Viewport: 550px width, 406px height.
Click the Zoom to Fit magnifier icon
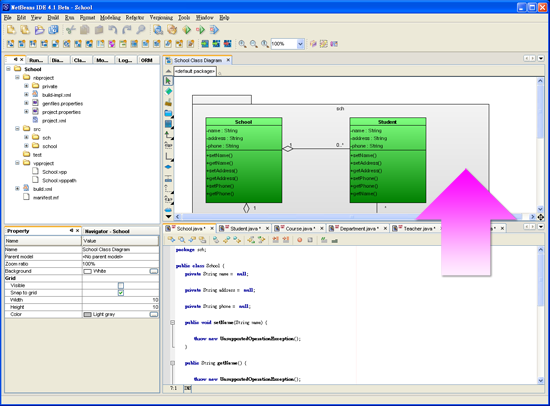point(265,44)
